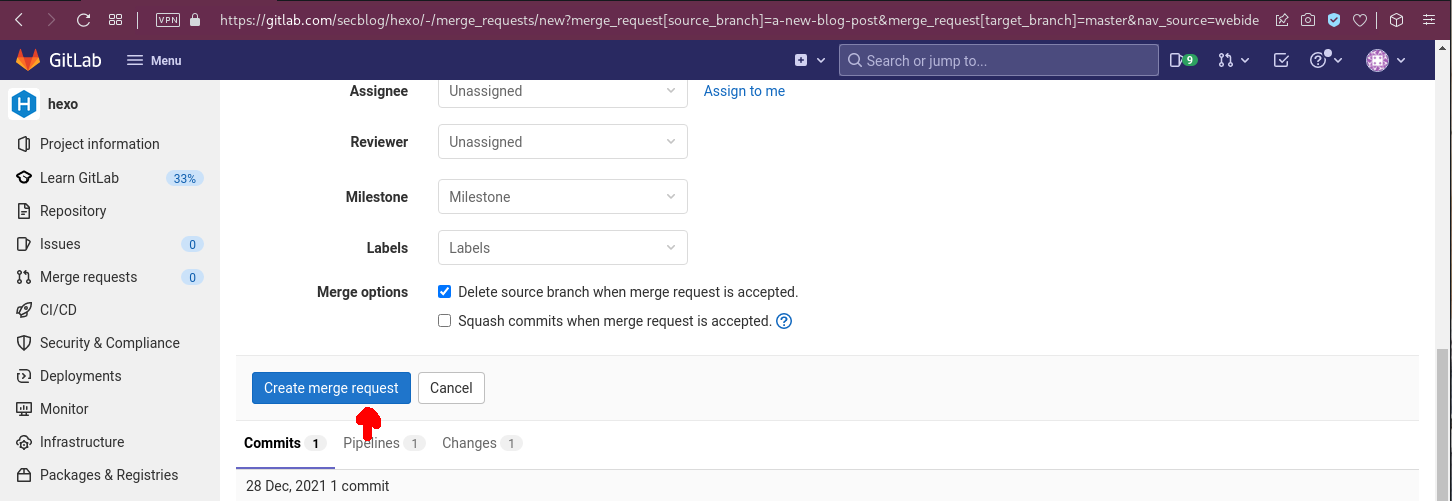Open the Milestone dropdown
Viewport: 1452px width, 501px height.
click(x=562, y=197)
